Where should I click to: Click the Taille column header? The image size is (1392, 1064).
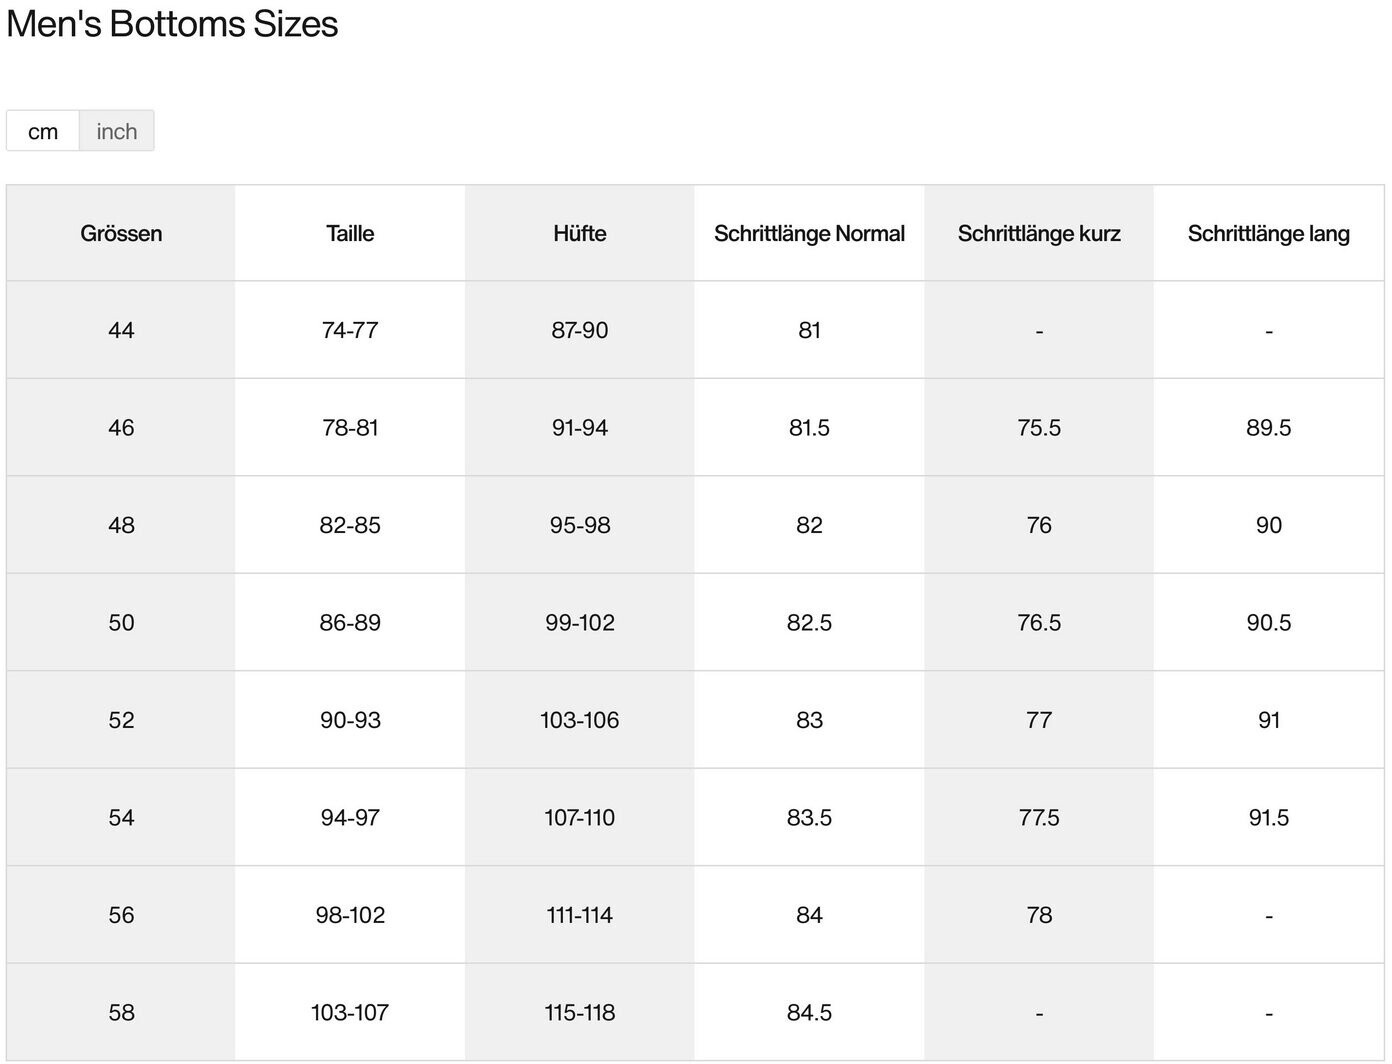click(x=350, y=233)
